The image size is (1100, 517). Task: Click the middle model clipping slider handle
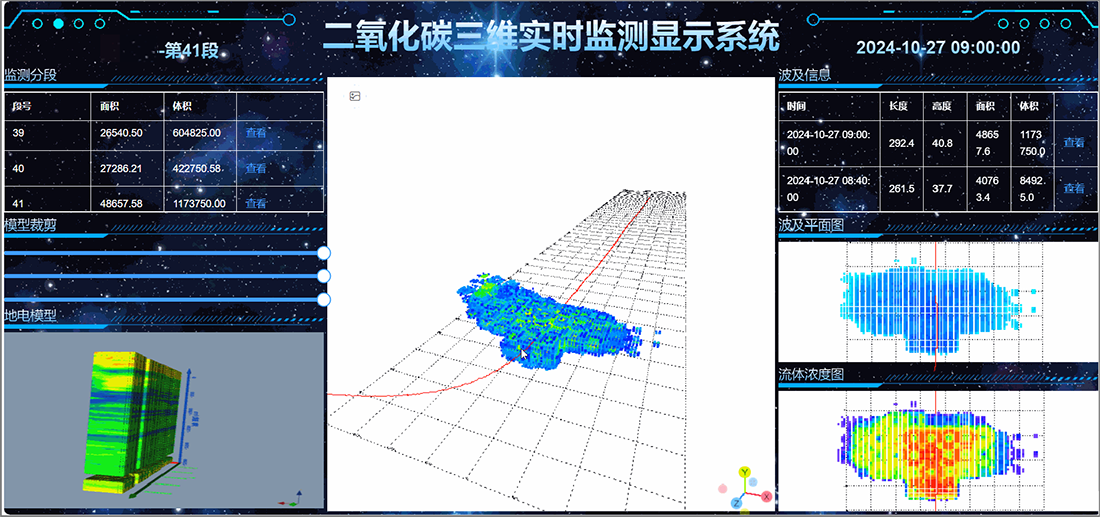[x=323, y=276]
